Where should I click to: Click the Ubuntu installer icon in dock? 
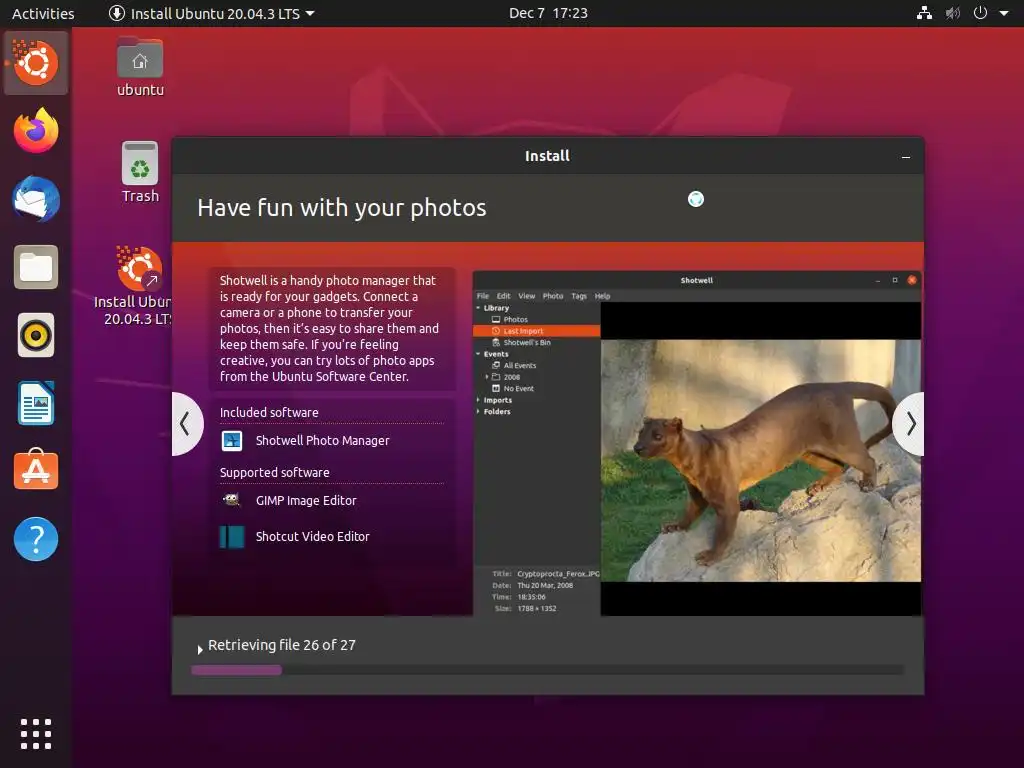(36, 63)
